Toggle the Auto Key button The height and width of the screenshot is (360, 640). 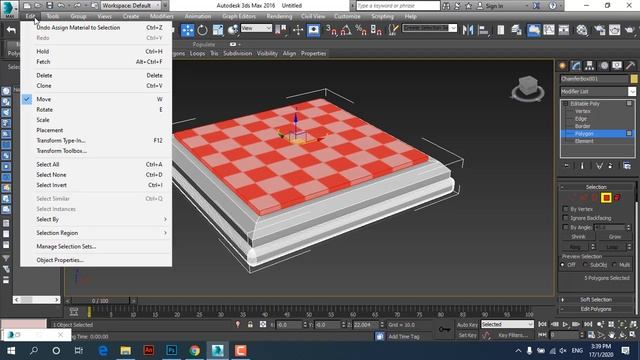467,324
